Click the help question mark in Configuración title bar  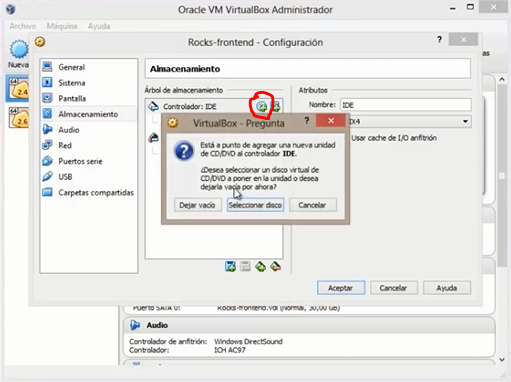(439, 40)
